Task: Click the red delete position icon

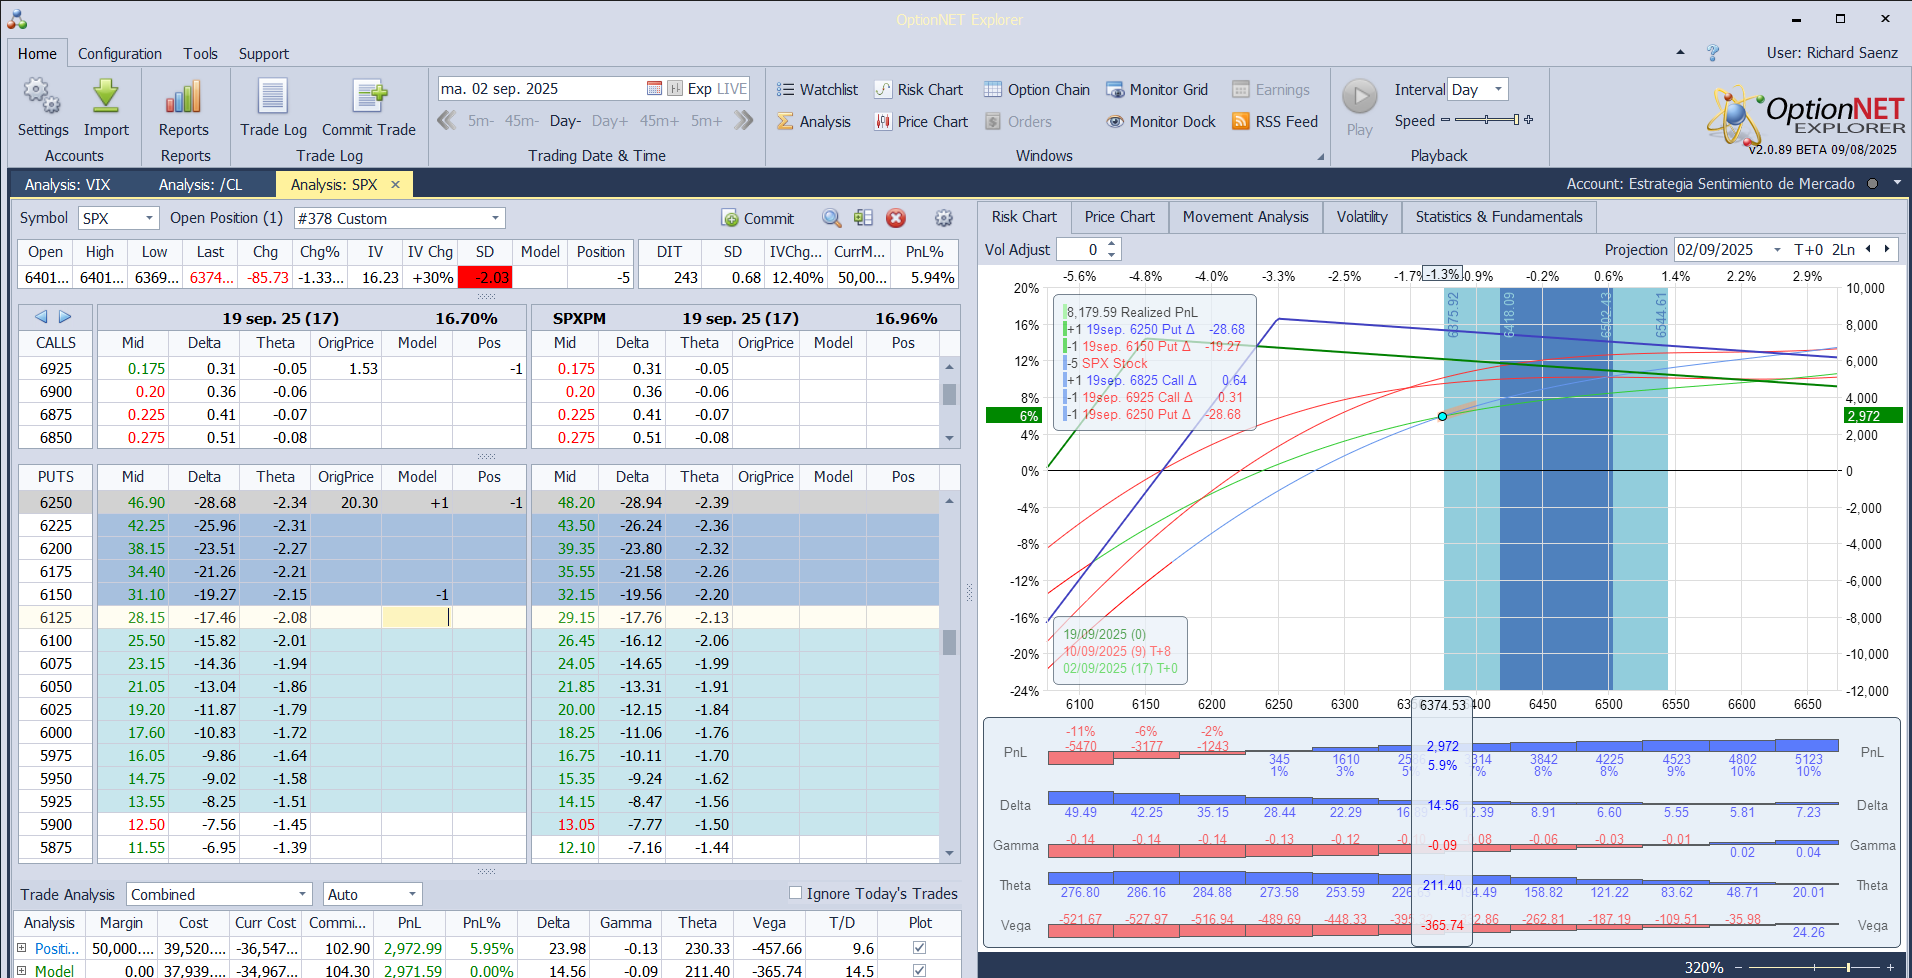Action: (x=896, y=218)
